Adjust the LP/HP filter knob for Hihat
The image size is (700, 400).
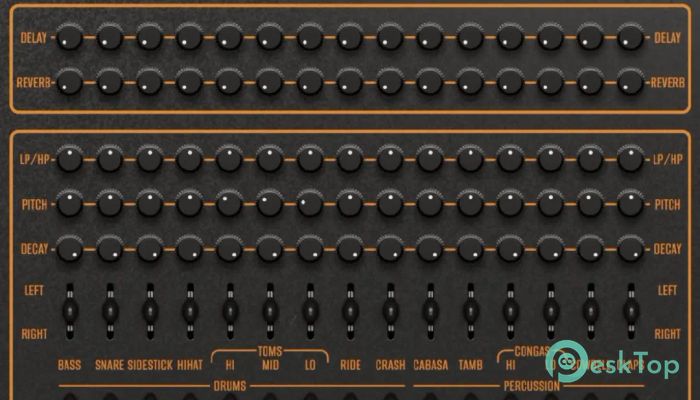[189, 158]
